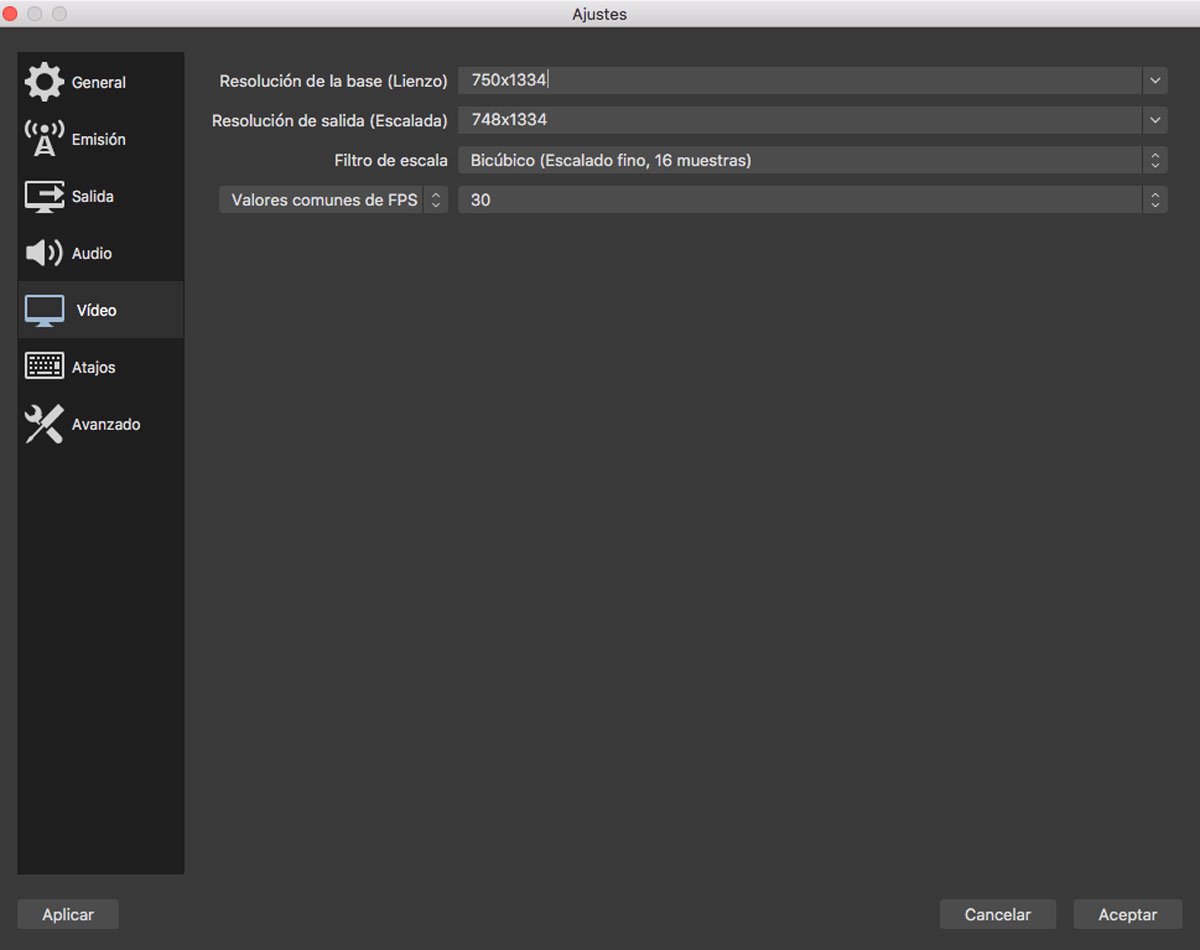Go to the Avanzado settings section
This screenshot has height=950, width=1200.
106,425
